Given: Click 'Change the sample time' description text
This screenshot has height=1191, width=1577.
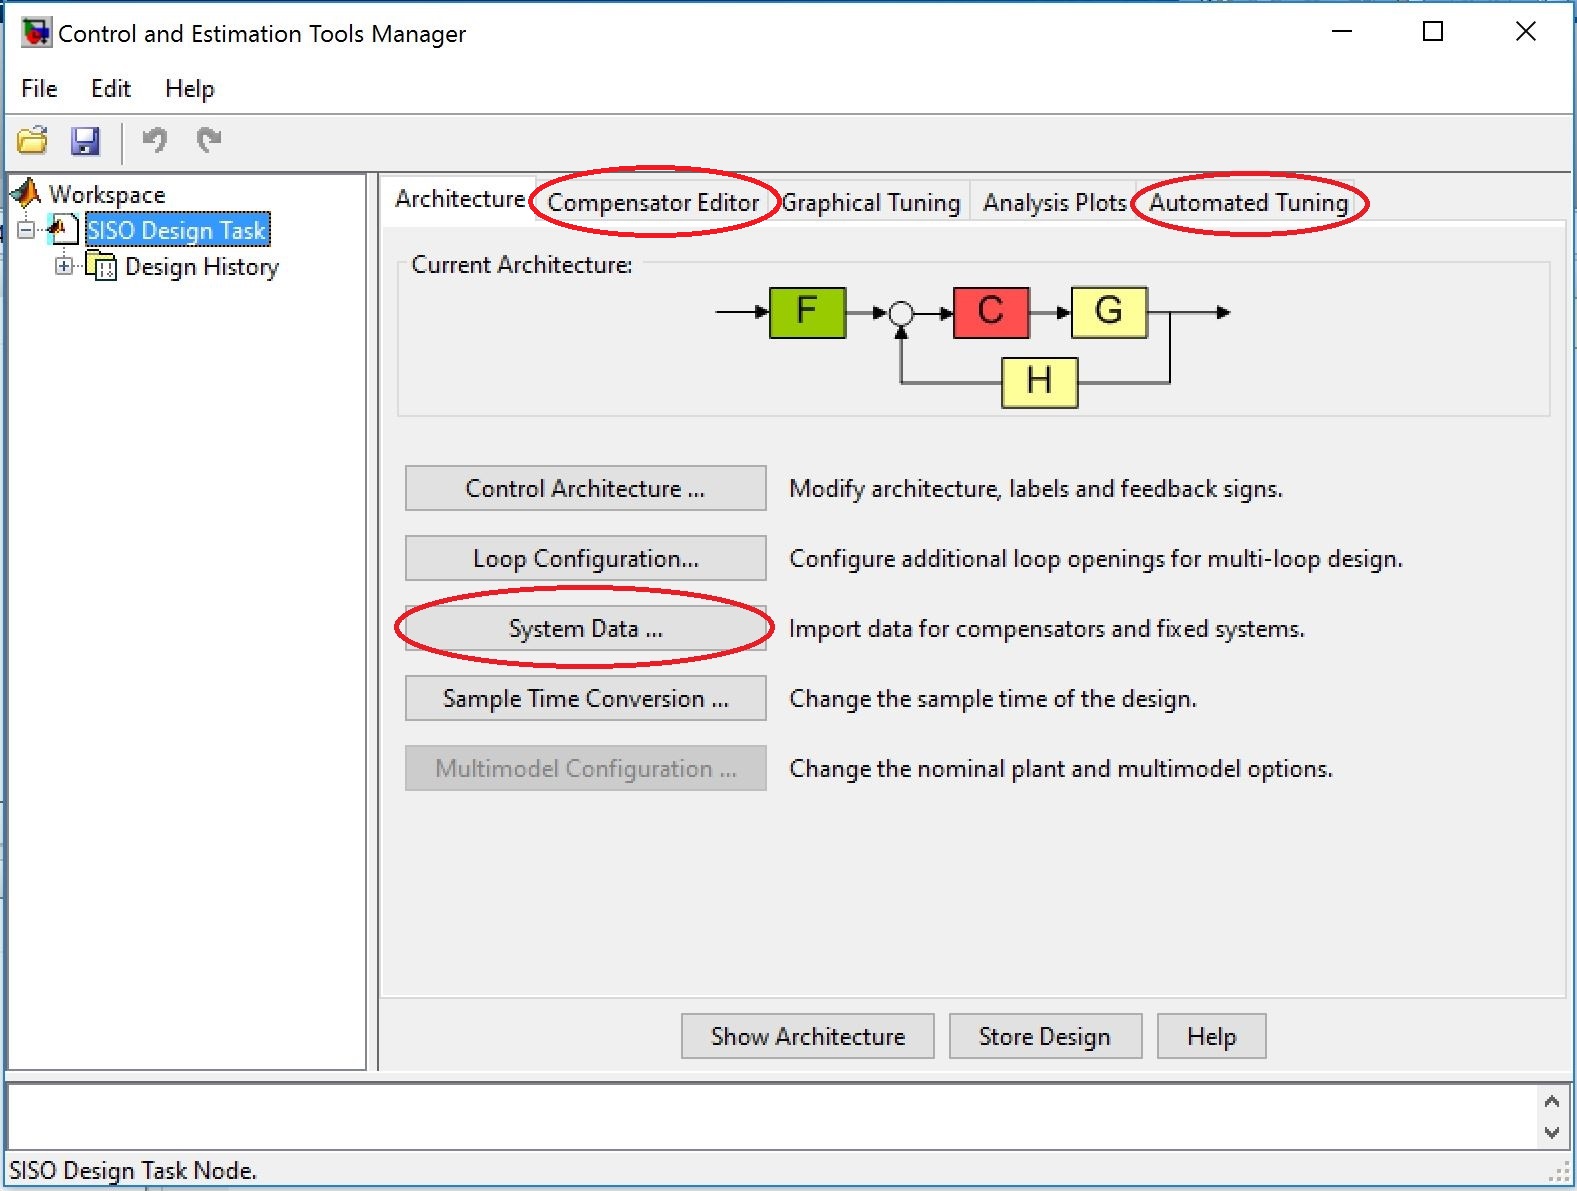Looking at the screenshot, I should point(993,699).
